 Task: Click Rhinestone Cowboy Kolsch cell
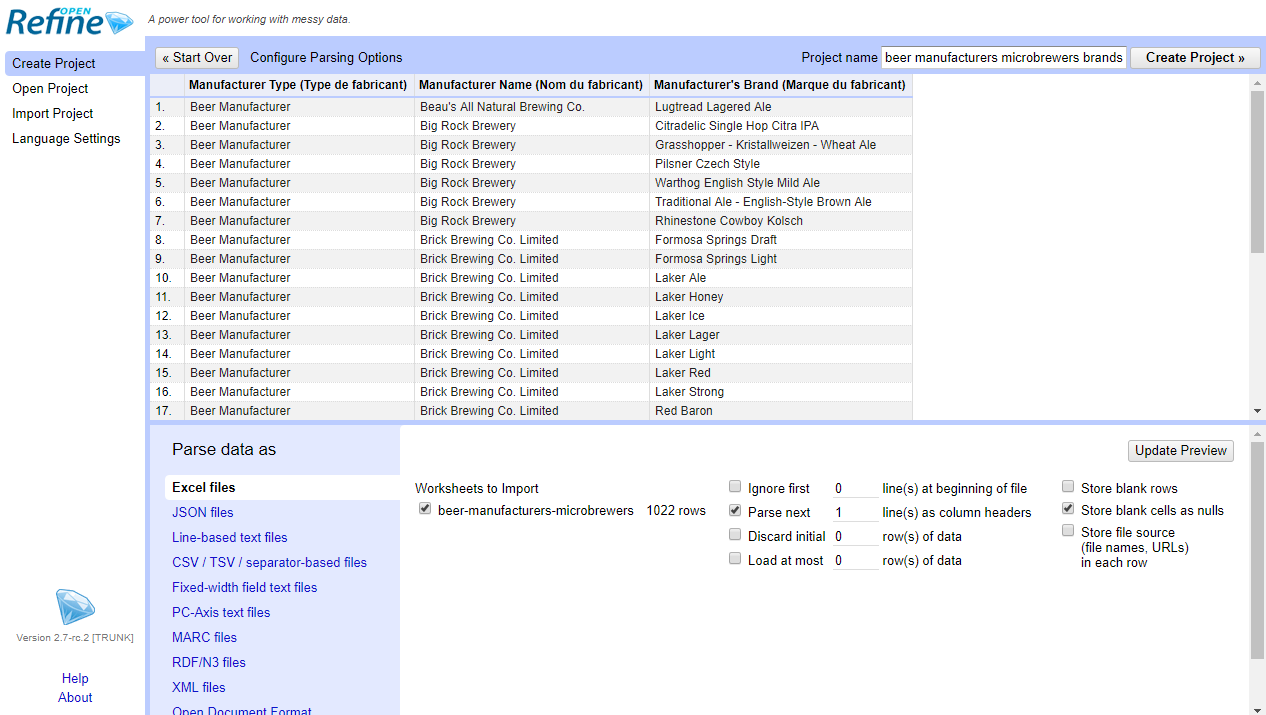(x=781, y=220)
